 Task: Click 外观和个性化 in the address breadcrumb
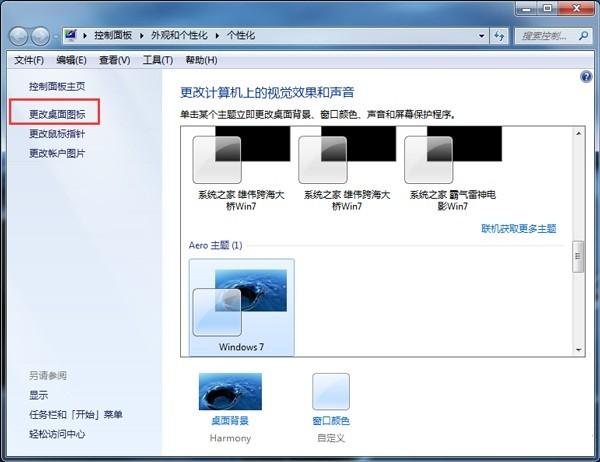[179, 36]
